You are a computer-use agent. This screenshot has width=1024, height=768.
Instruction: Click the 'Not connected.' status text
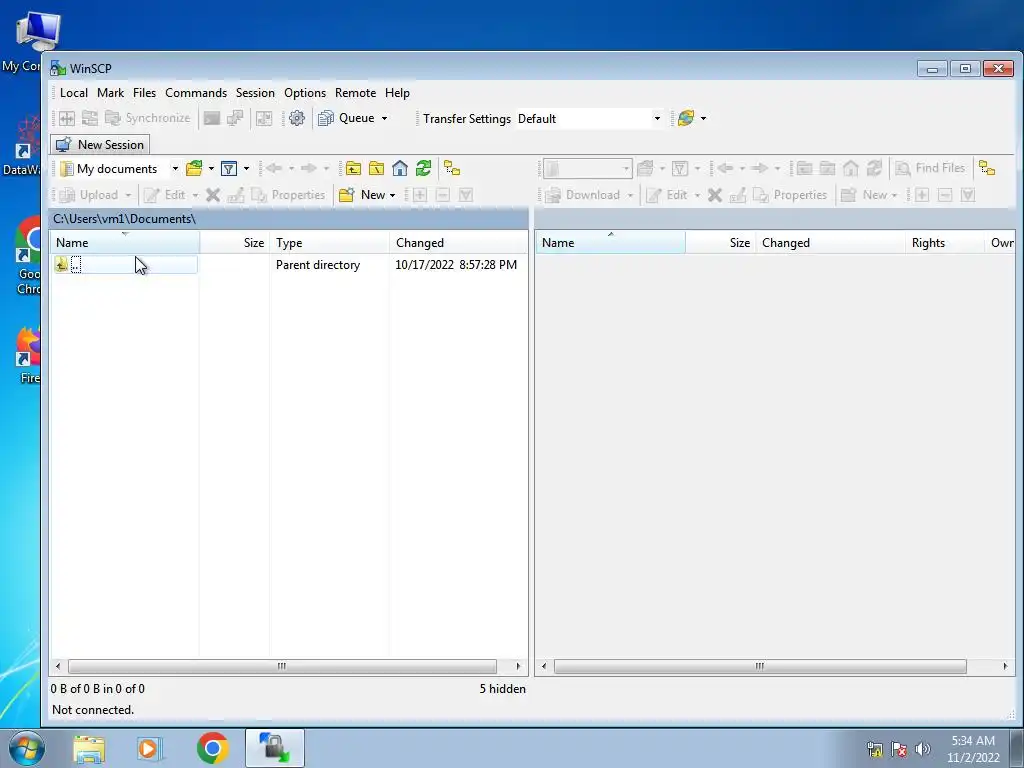tap(93, 709)
